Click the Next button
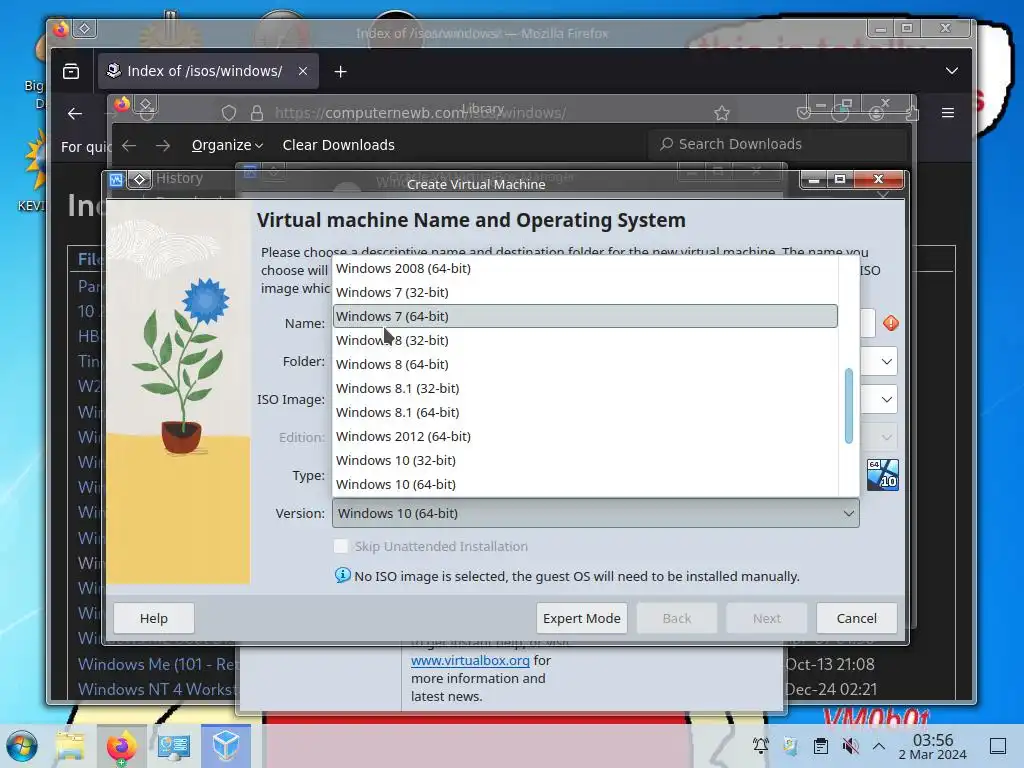Image resolution: width=1024 pixels, height=768 pixels. (x=767, y=618)
